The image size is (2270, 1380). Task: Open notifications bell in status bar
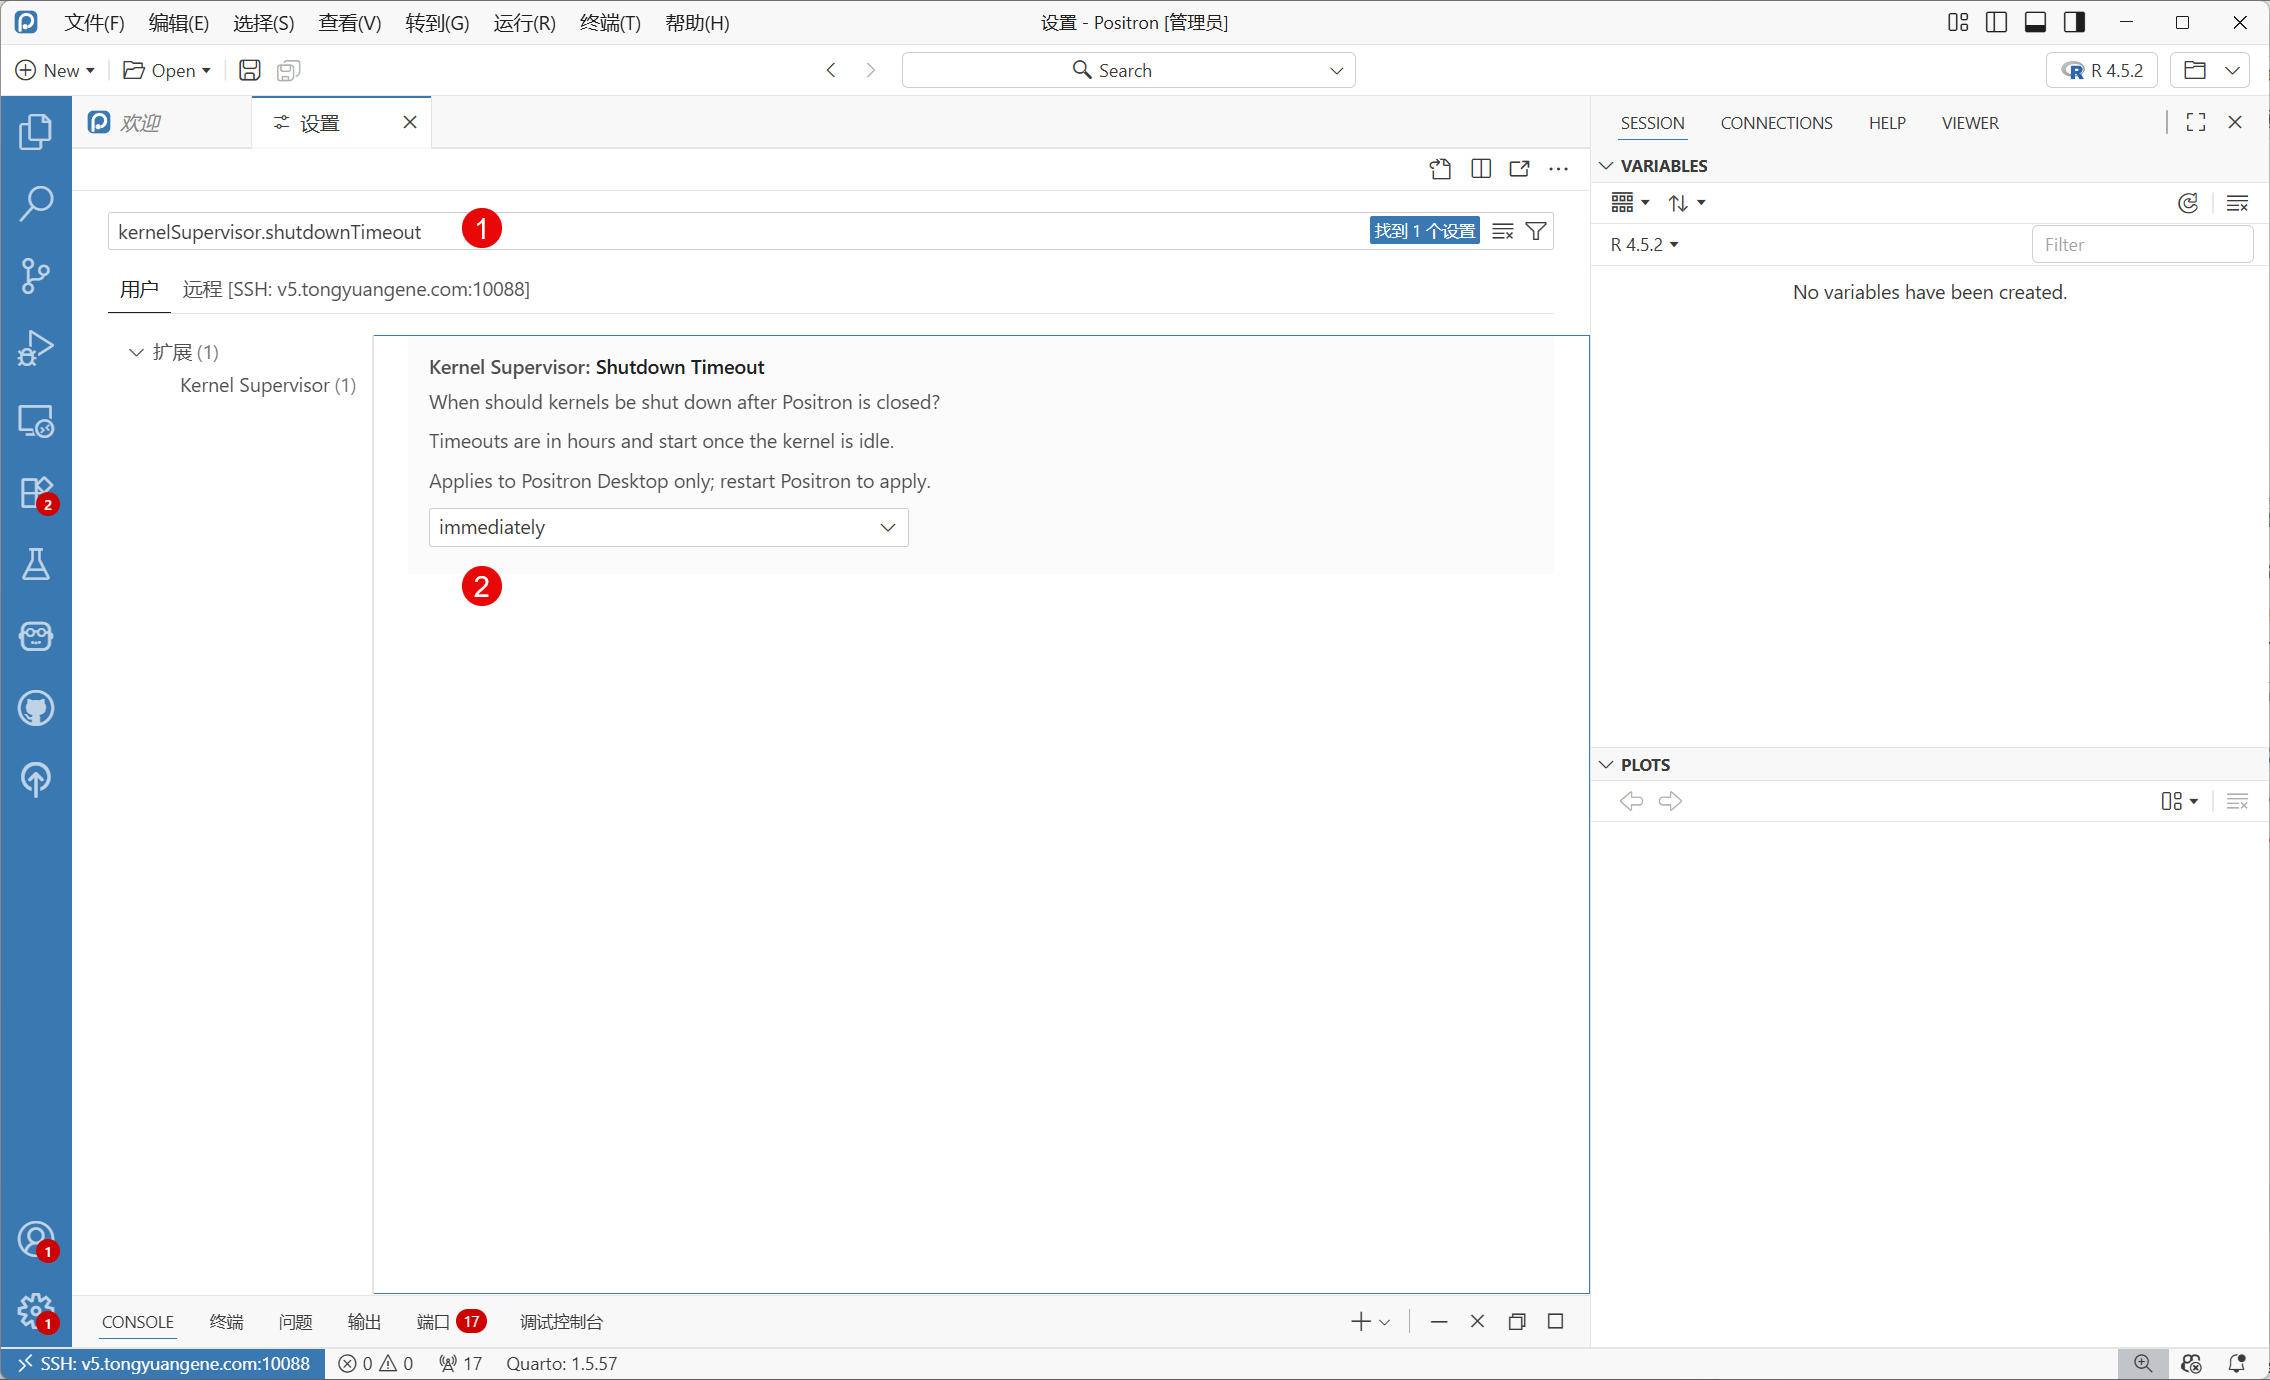click(2238, 1364)
